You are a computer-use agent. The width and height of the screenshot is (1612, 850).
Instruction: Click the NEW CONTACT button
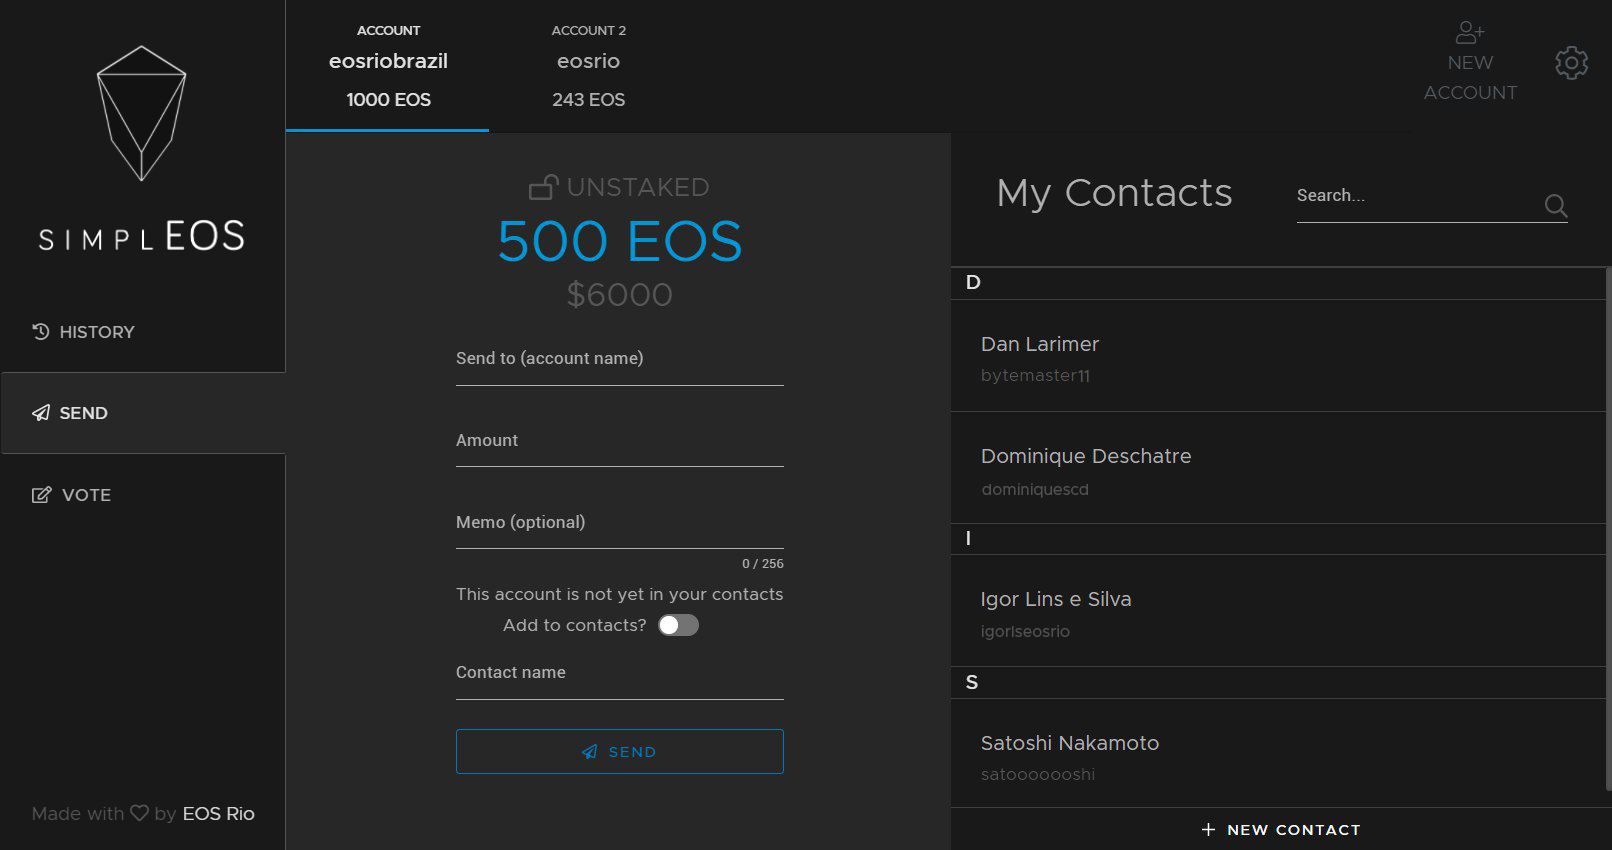pyautogui.click(x=1280, y=829)
